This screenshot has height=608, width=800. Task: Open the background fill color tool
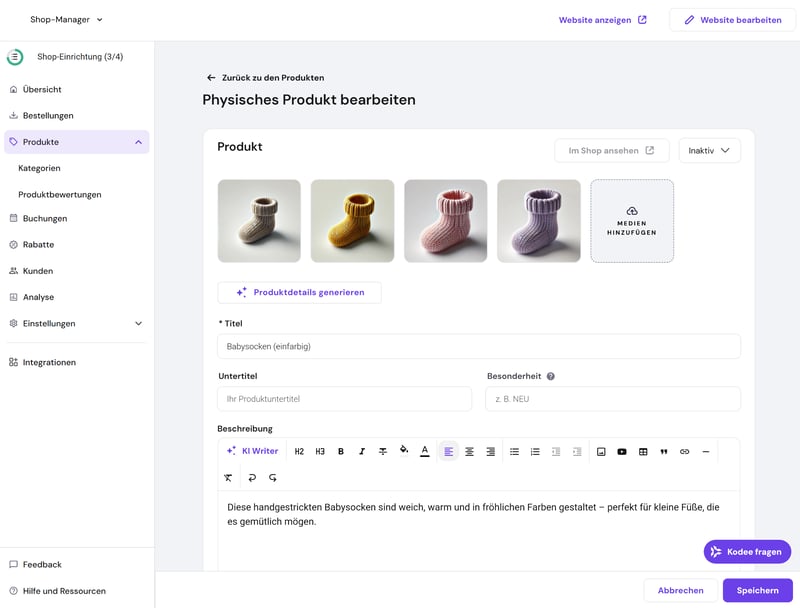click(404, 452)
